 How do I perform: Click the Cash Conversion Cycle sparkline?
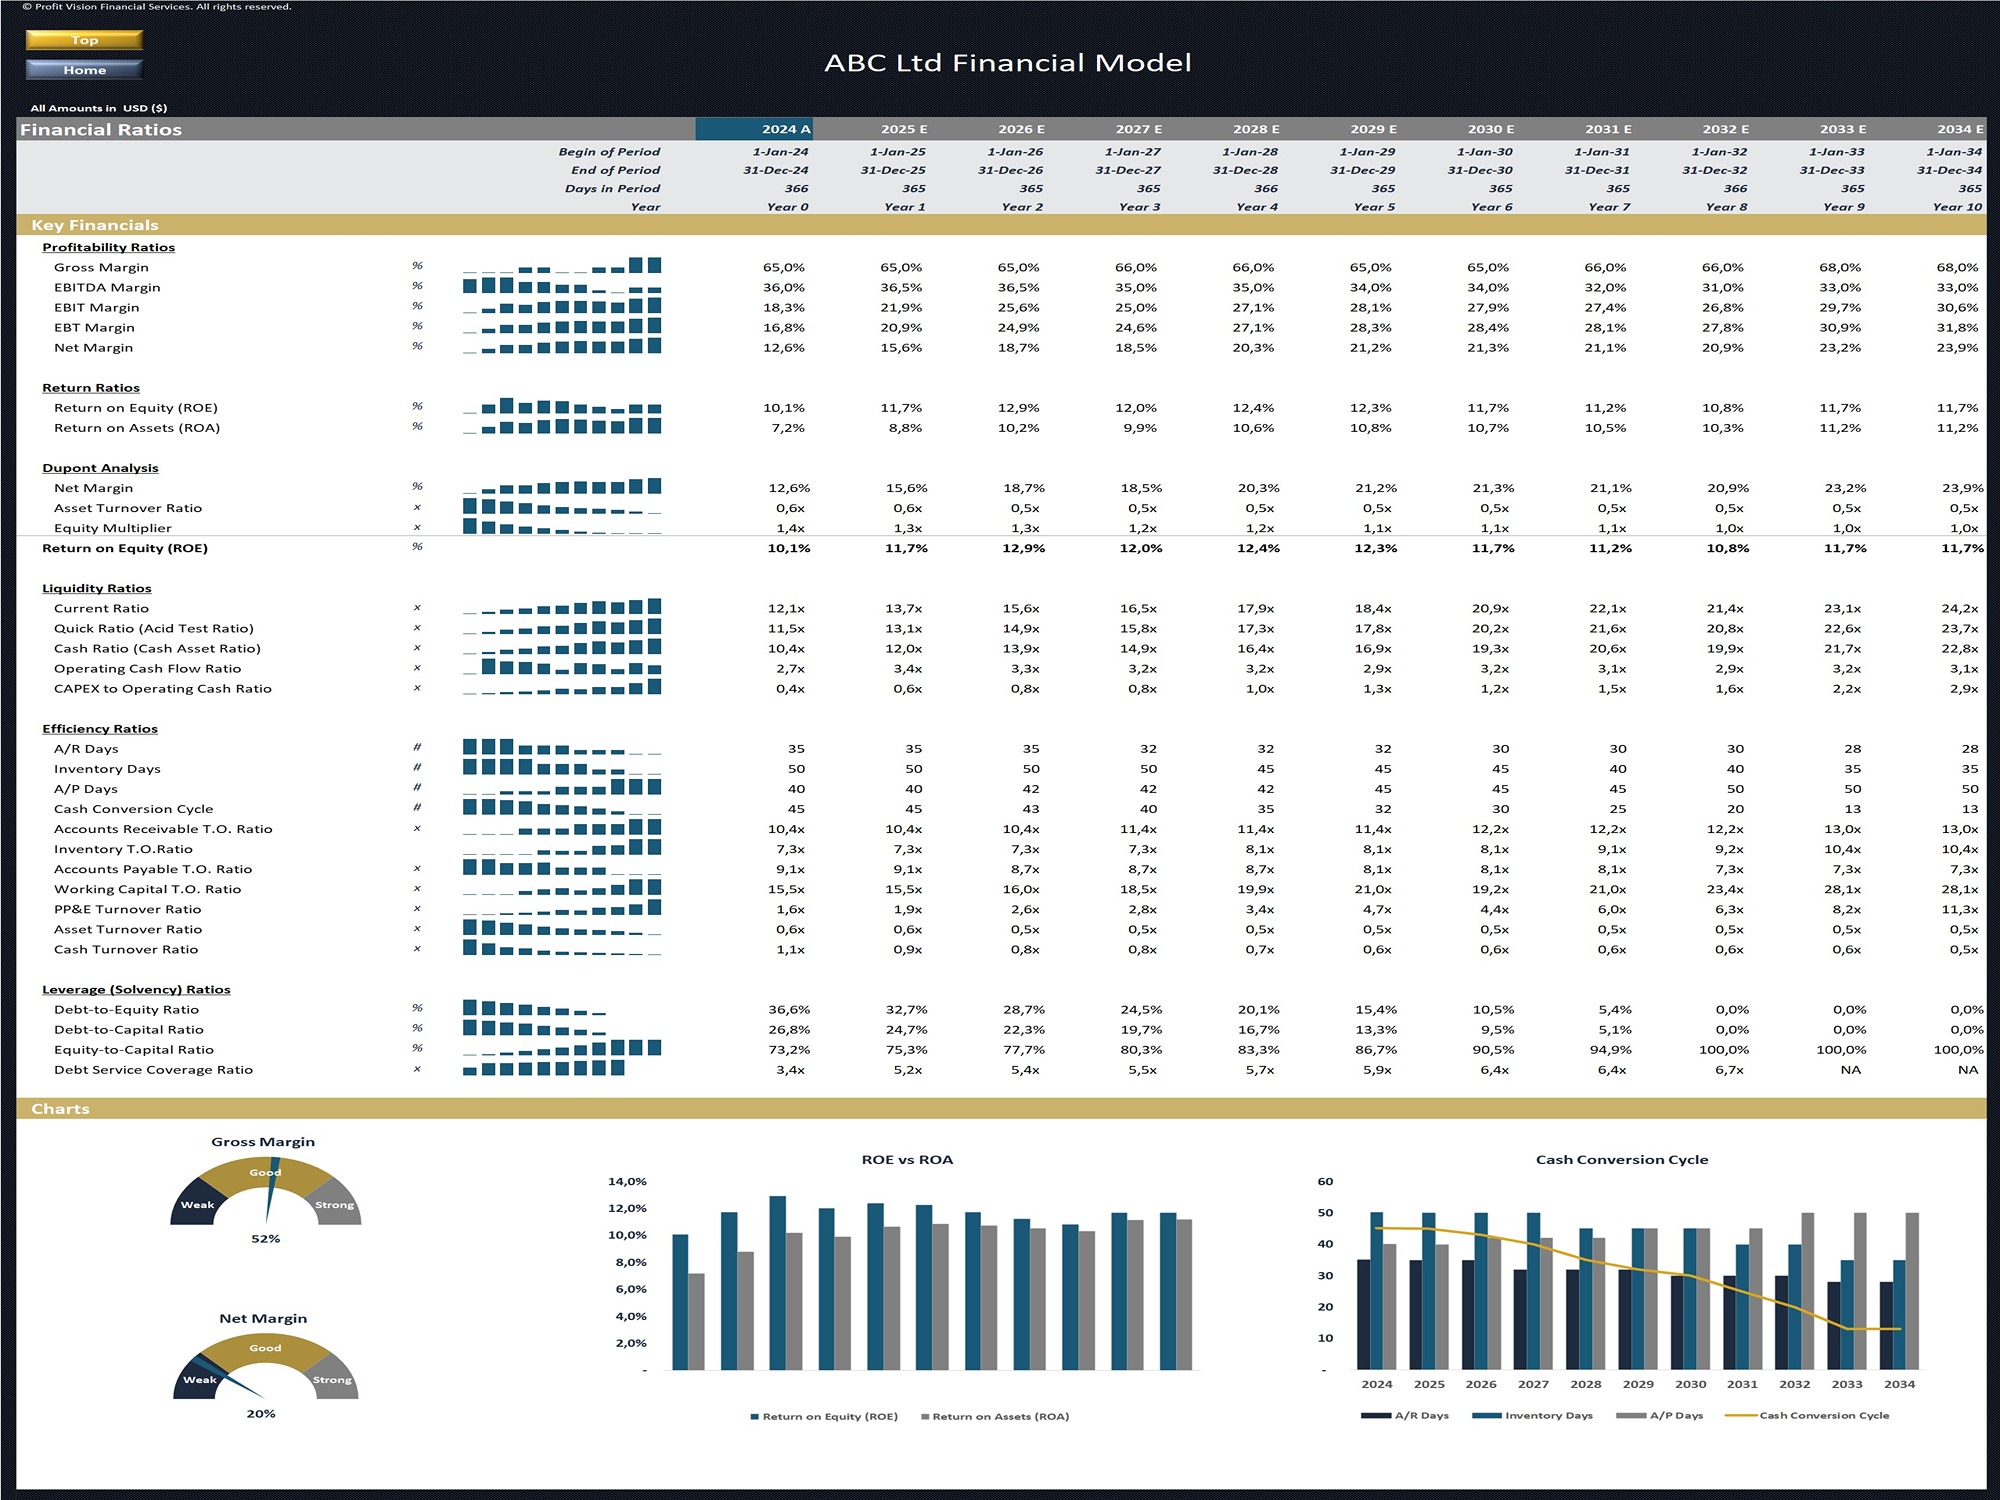tap(562, 807)
